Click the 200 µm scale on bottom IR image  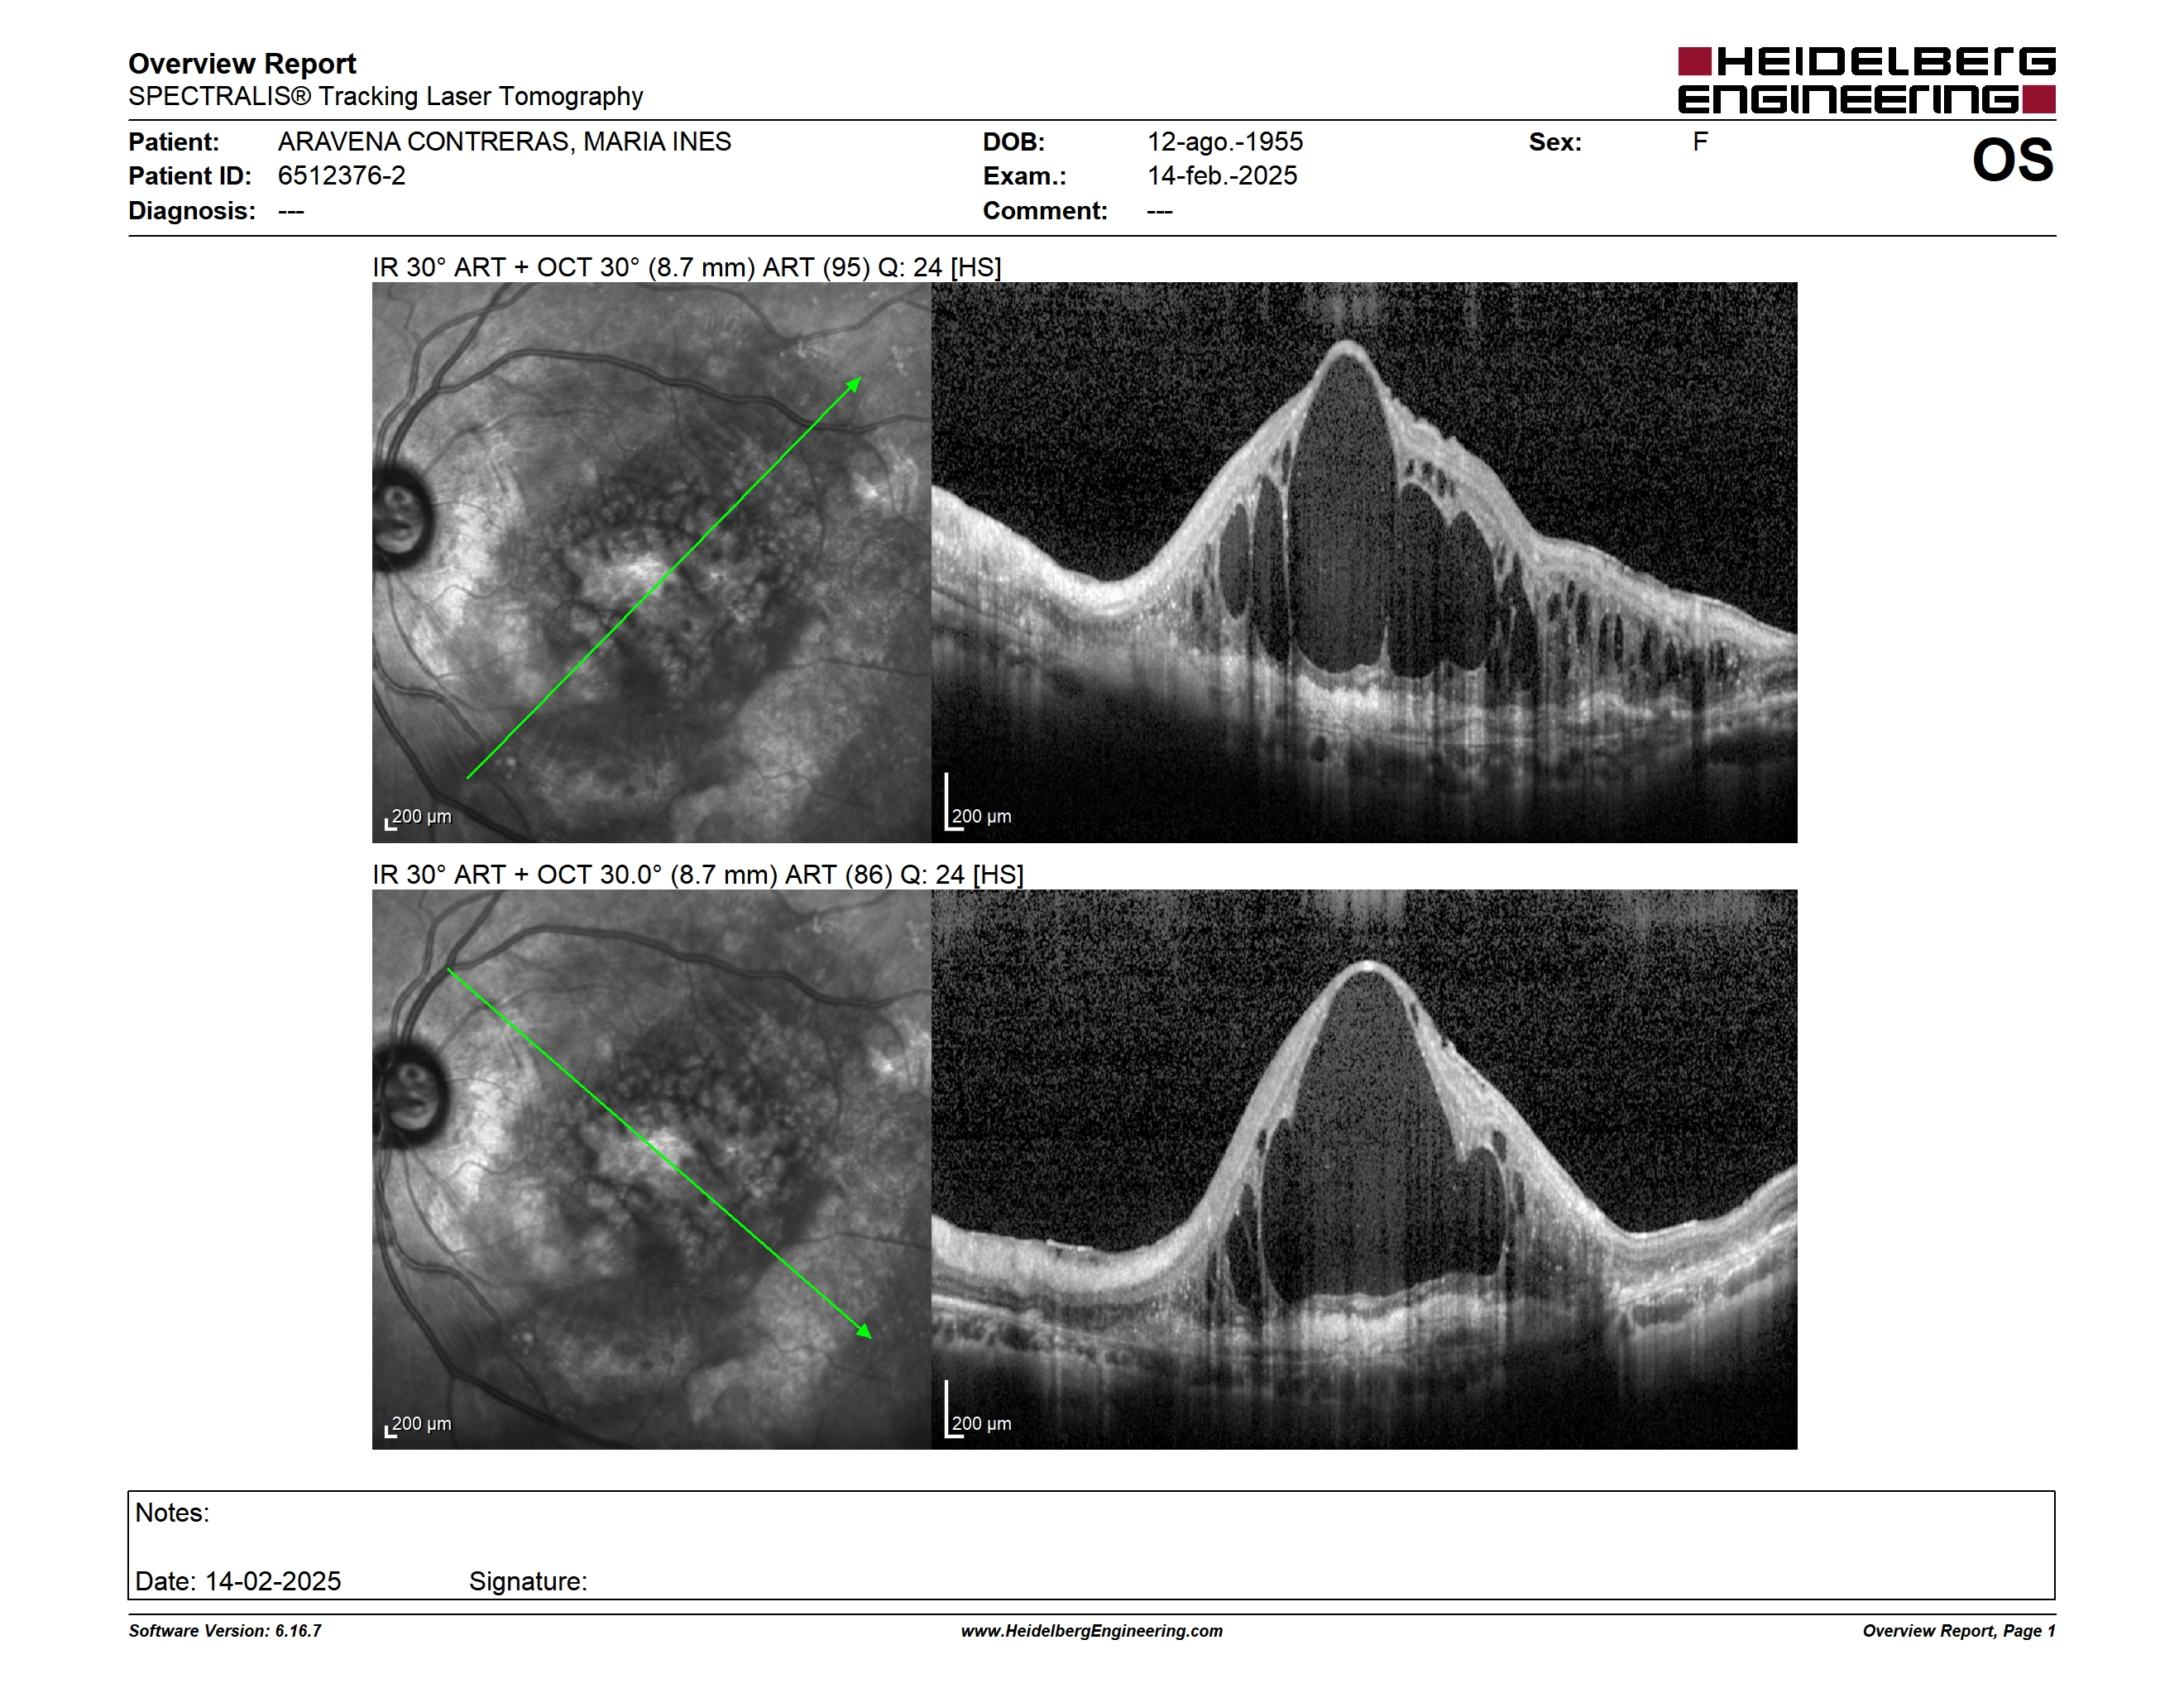(x=419, y=1425)
